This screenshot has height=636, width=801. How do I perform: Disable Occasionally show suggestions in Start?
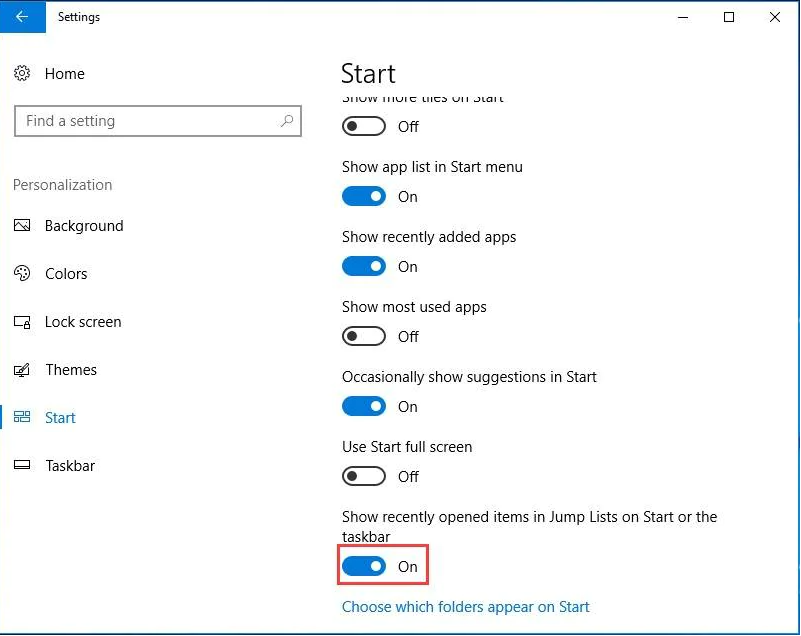(364, 407)
